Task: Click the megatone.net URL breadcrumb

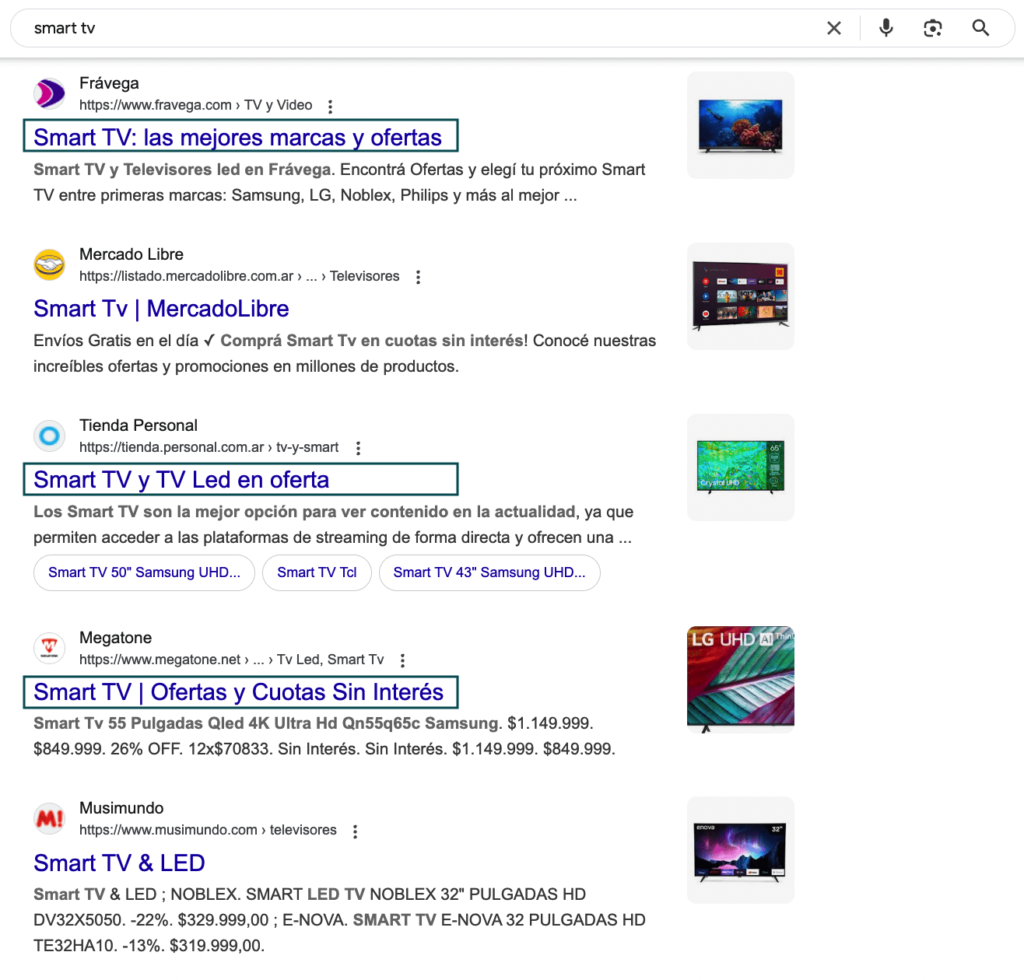Action: 231,659
